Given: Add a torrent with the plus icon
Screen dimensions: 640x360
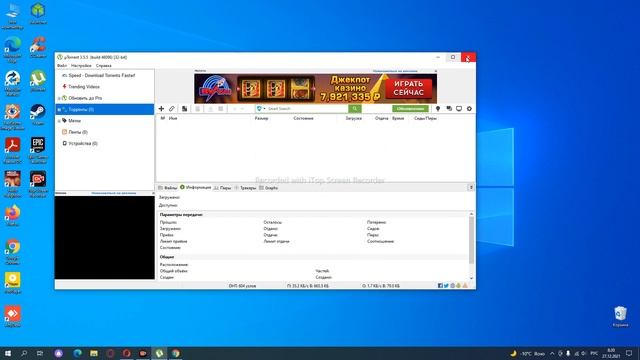Looking at the screenshot, I should click(x=161, y=109).
